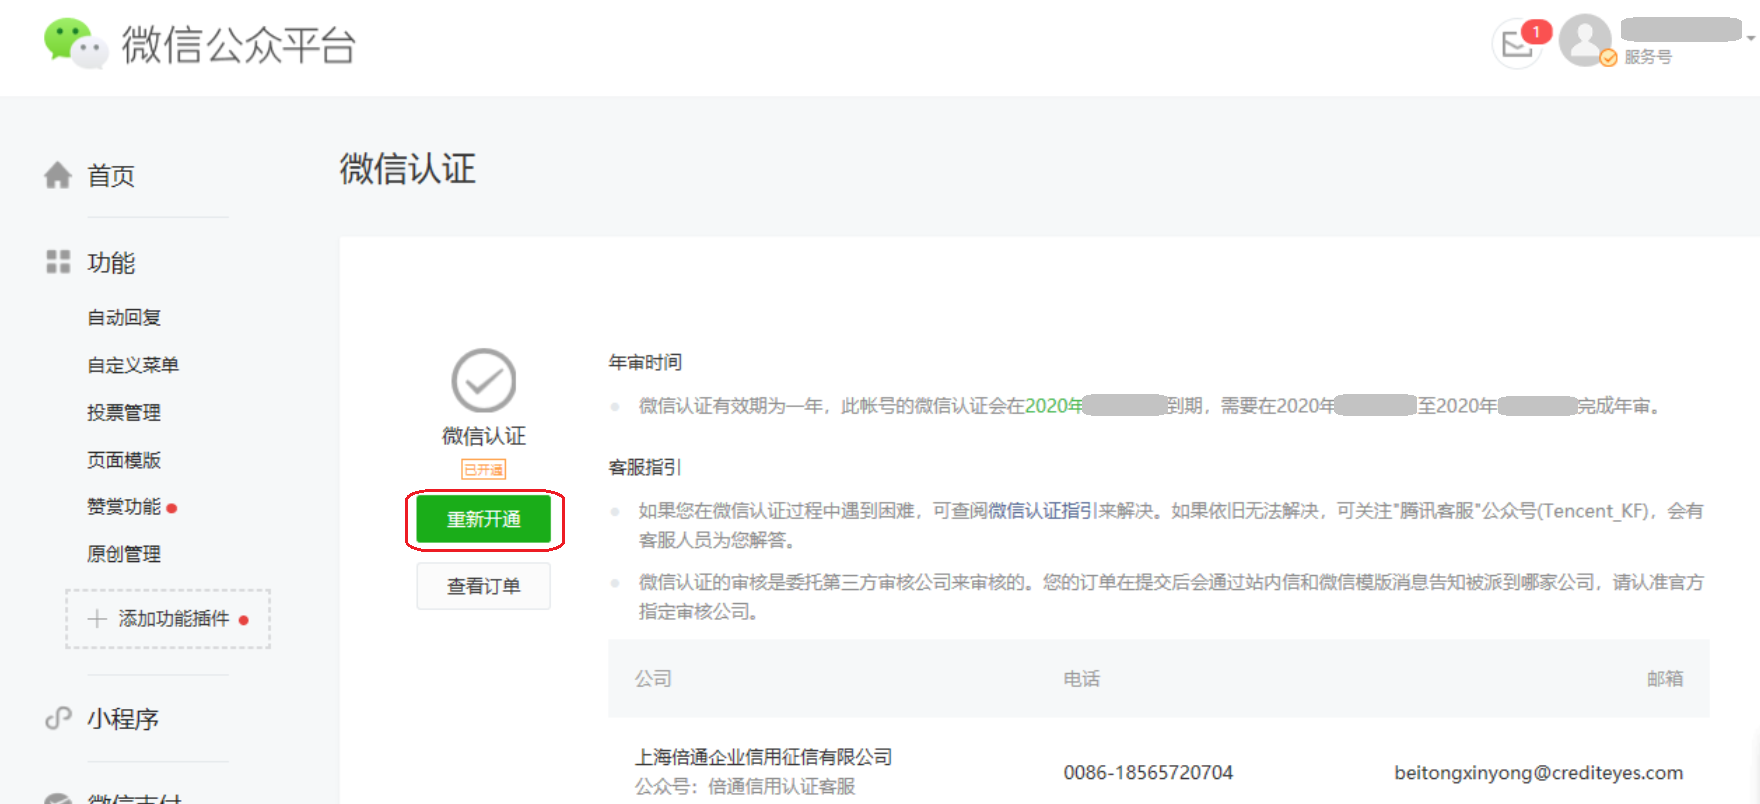Open 自动回复 in sidebar
The width and height of the screenshot is (1760, 804).
pyautogui.click(x=124, y=318)
